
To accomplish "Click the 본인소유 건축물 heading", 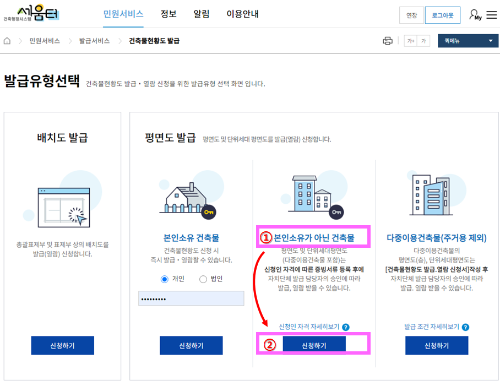I will (191, 238).
